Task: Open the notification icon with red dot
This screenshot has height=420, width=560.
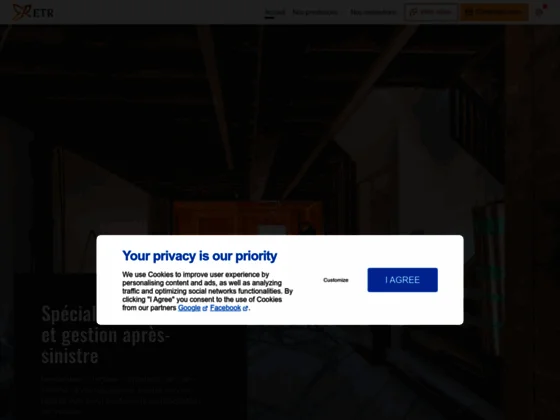Action: (x=540, y=12)
